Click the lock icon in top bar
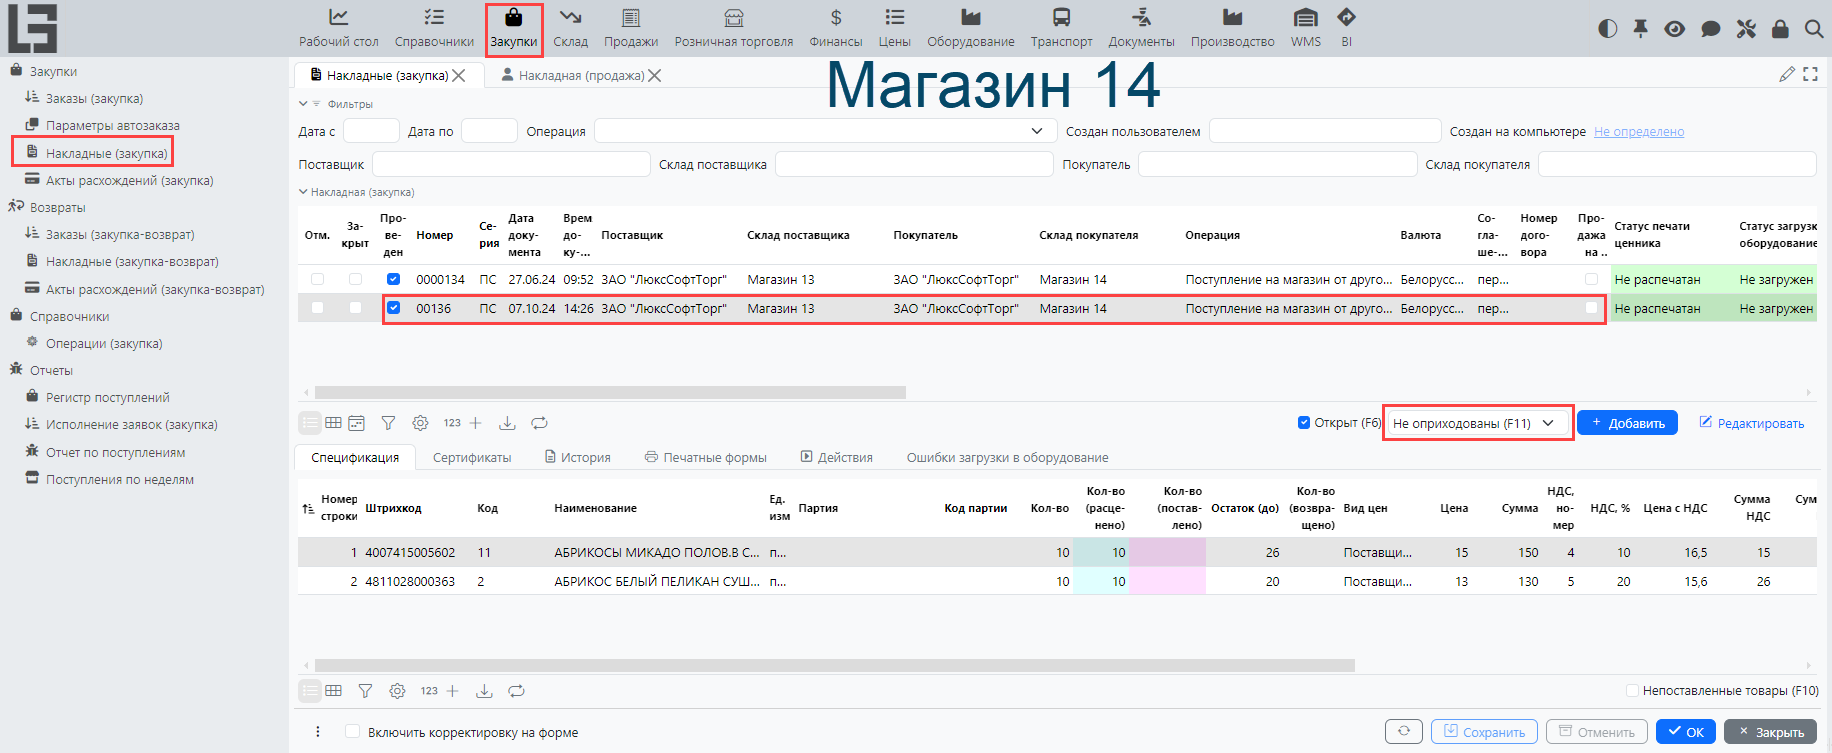Viewport: 1832px width, 753px height. coord(1780,29)
